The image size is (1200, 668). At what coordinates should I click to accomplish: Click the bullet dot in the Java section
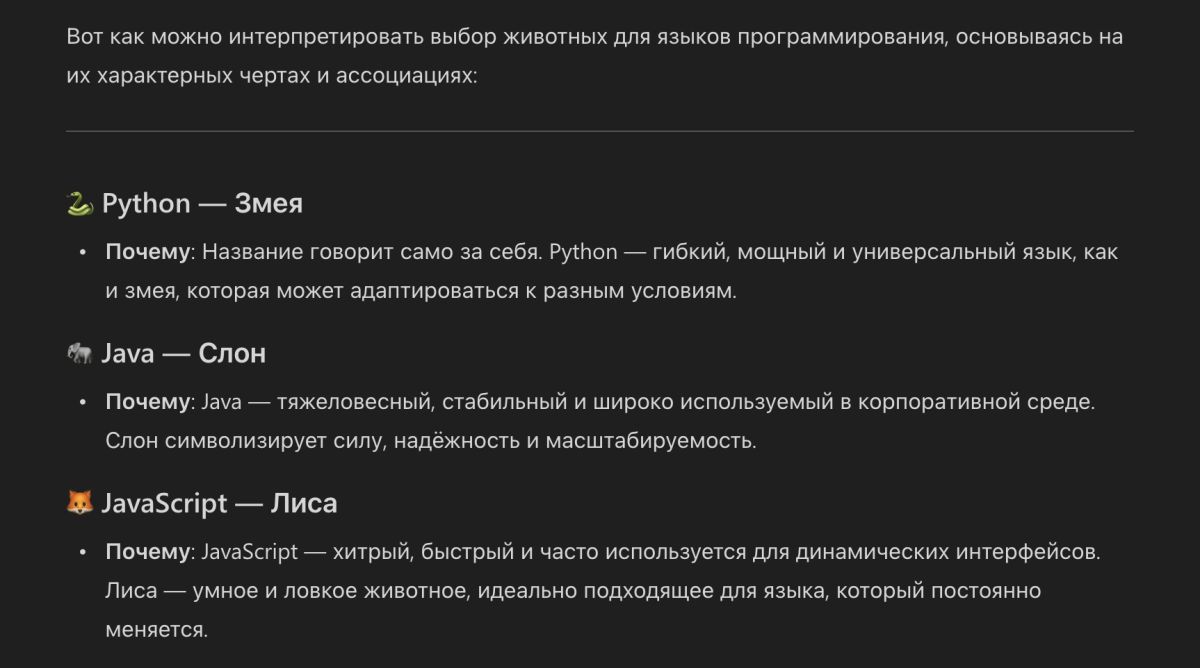point(84,403)
